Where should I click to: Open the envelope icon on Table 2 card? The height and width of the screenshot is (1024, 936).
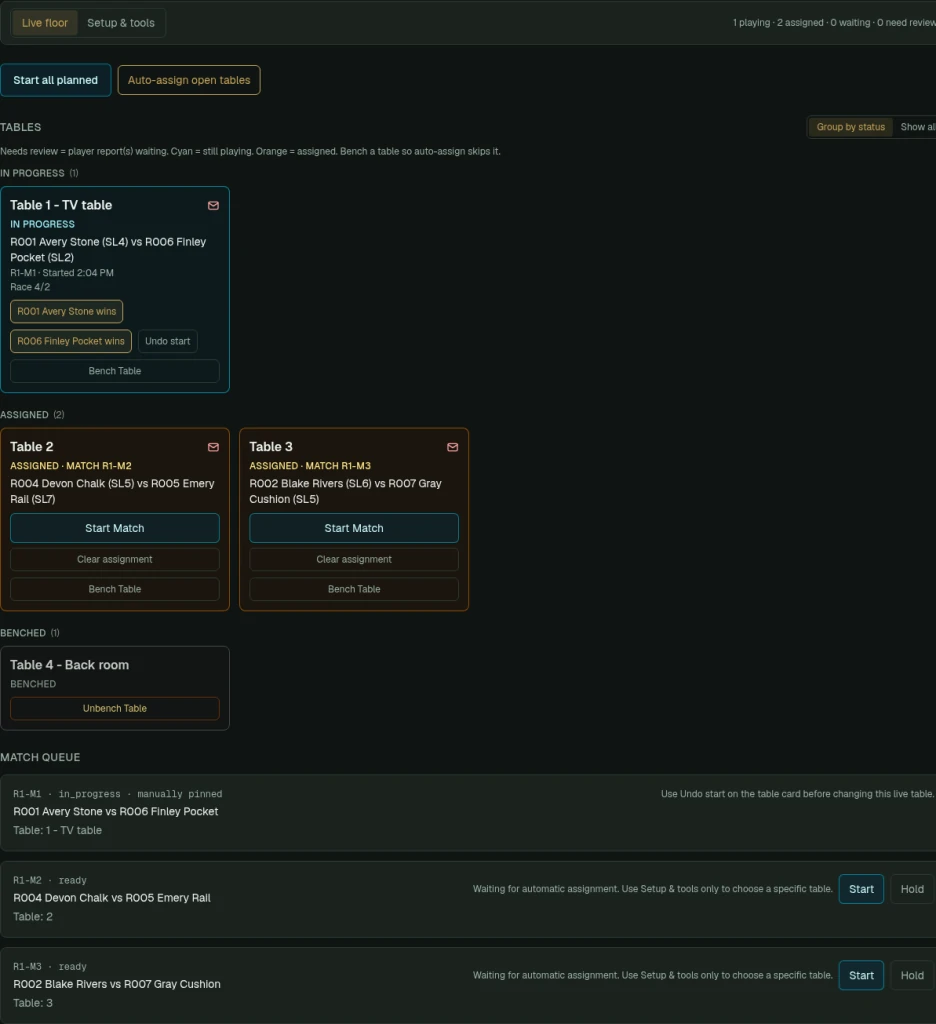pos(213,447)
